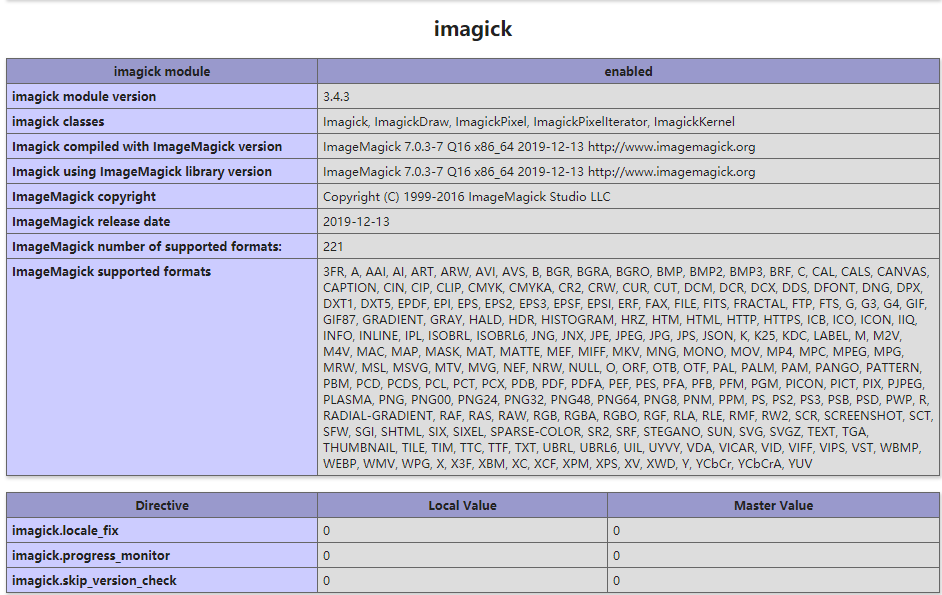Viewport: 942px width, 595px height.
Task: Click the imagemagick.org URL in compiled-with row
Action: [x=672, y=147]
